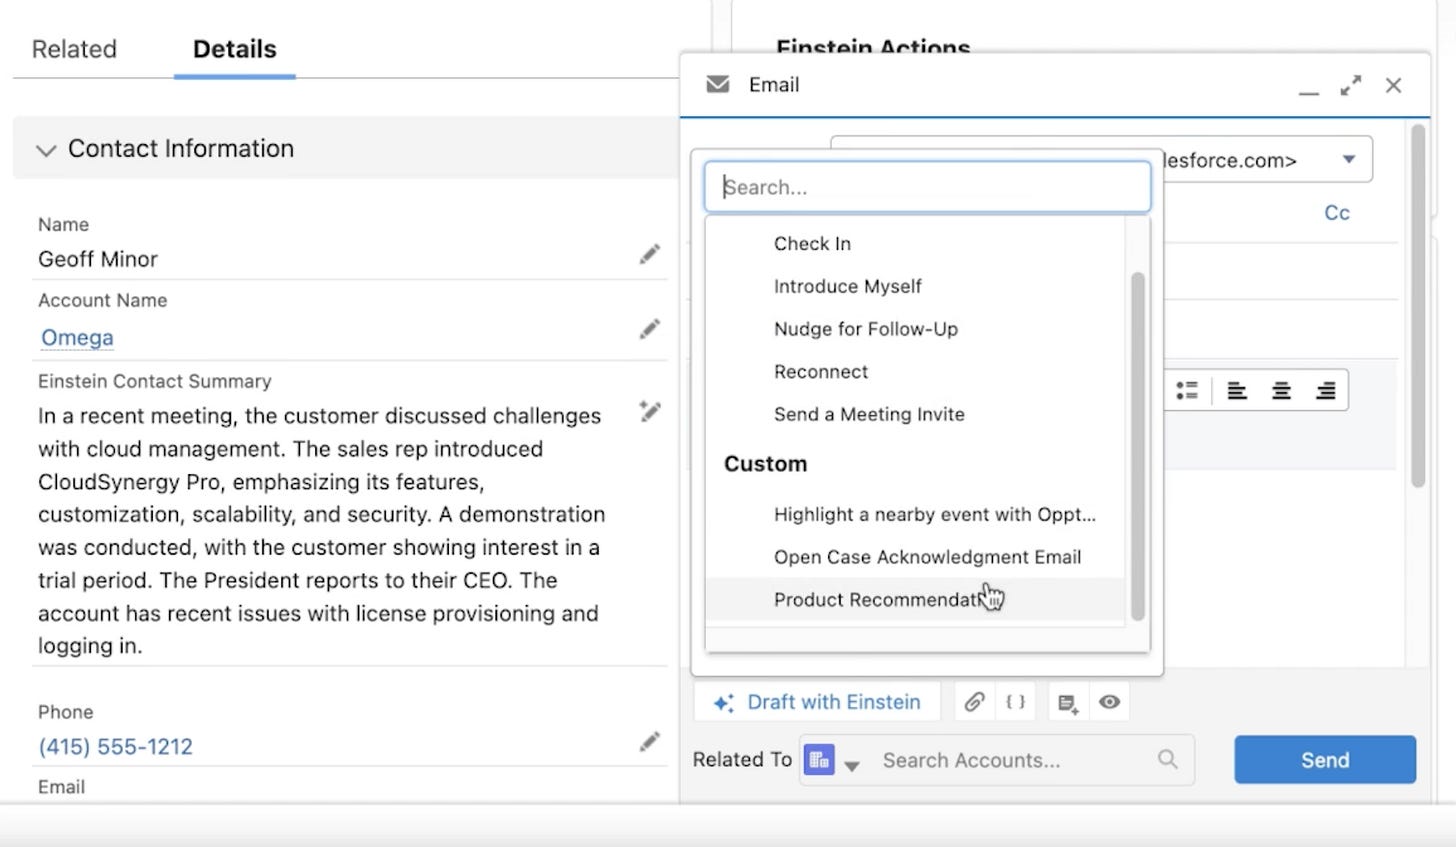Open Related To object type dropdown
1456x847 pixels.
(x=851, y=766)
